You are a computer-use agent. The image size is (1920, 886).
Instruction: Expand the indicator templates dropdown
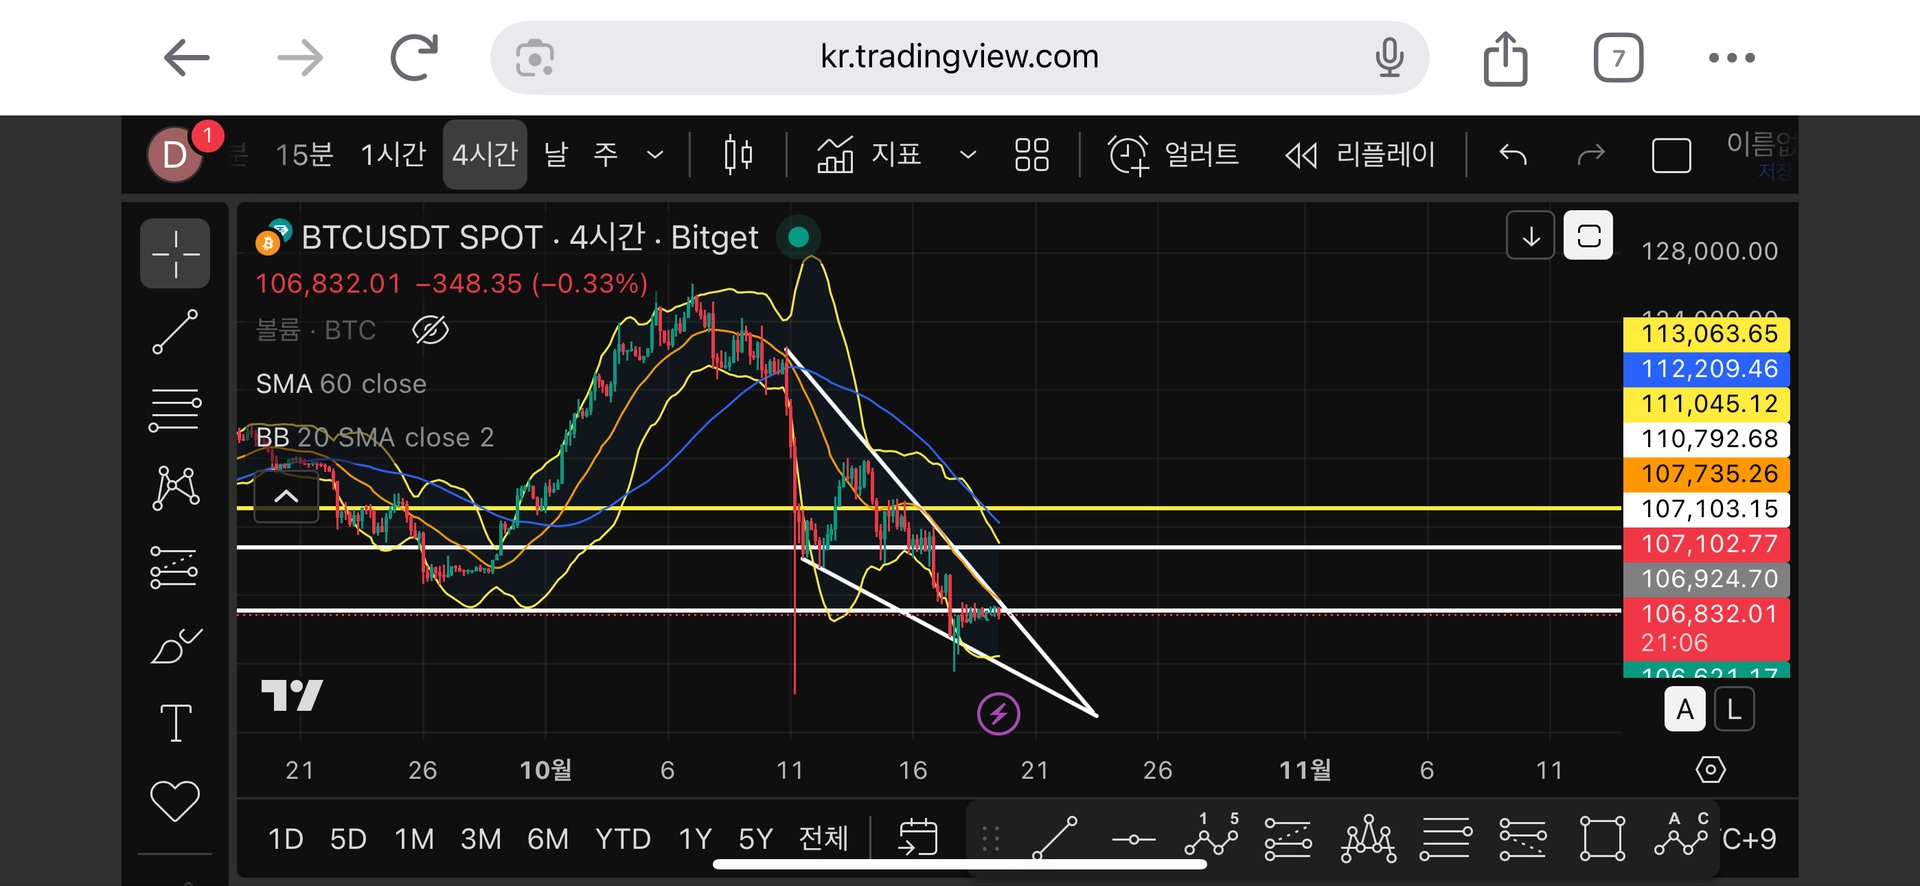click(x=967, y=155)
